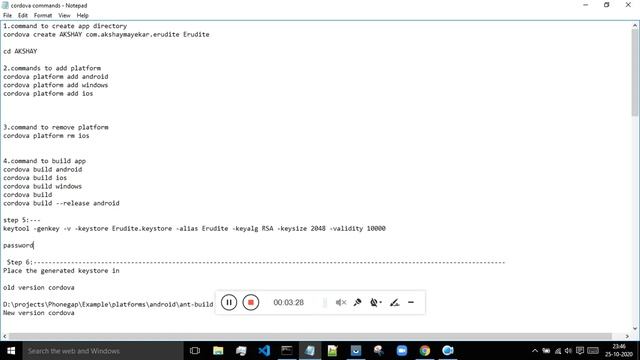Click the vertical scrollbar down arrow
640x360 pixels.
coord(635,328)
